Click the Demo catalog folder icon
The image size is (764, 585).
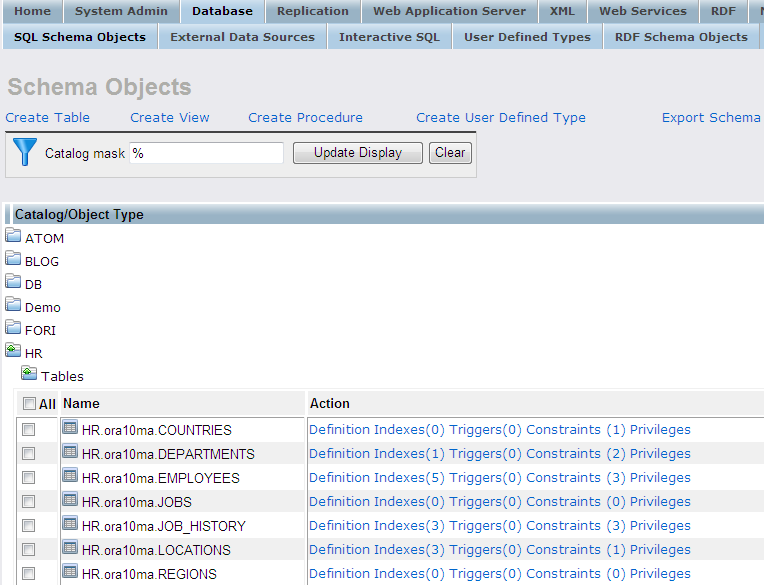[x=13, y=306]
